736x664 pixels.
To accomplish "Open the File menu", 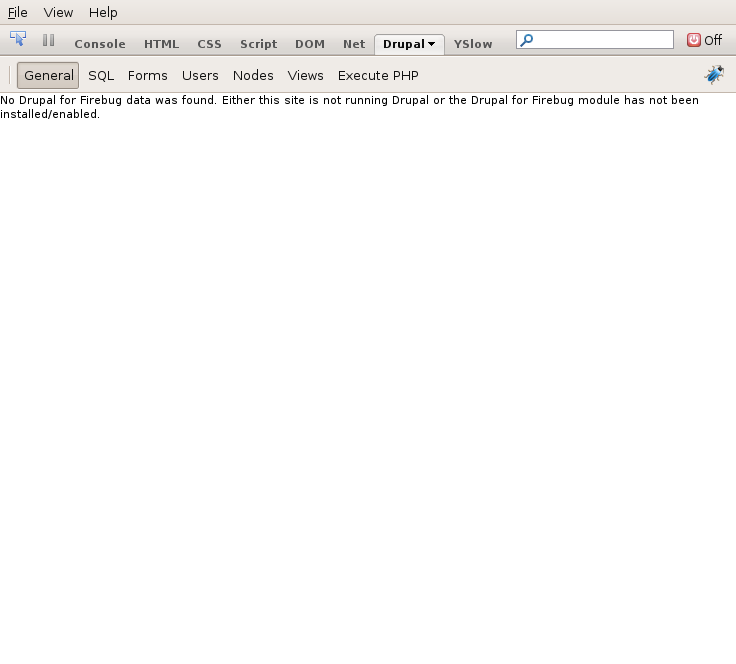I will tap(18, 13).
